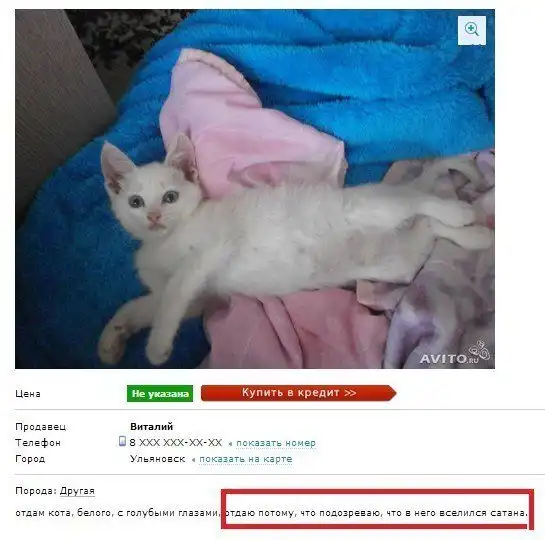
Task: Click the small arrow before 'показать номер'
Action: pyautogui.click(x=230, y=444)
